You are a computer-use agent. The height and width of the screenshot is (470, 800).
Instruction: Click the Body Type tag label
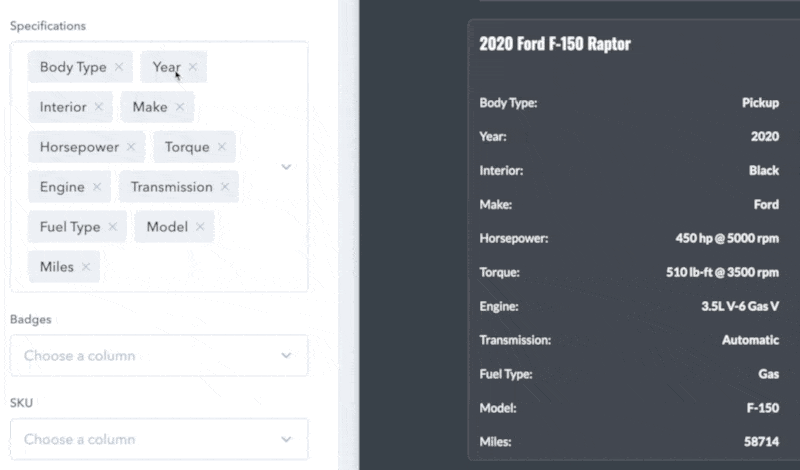point(73,67)
